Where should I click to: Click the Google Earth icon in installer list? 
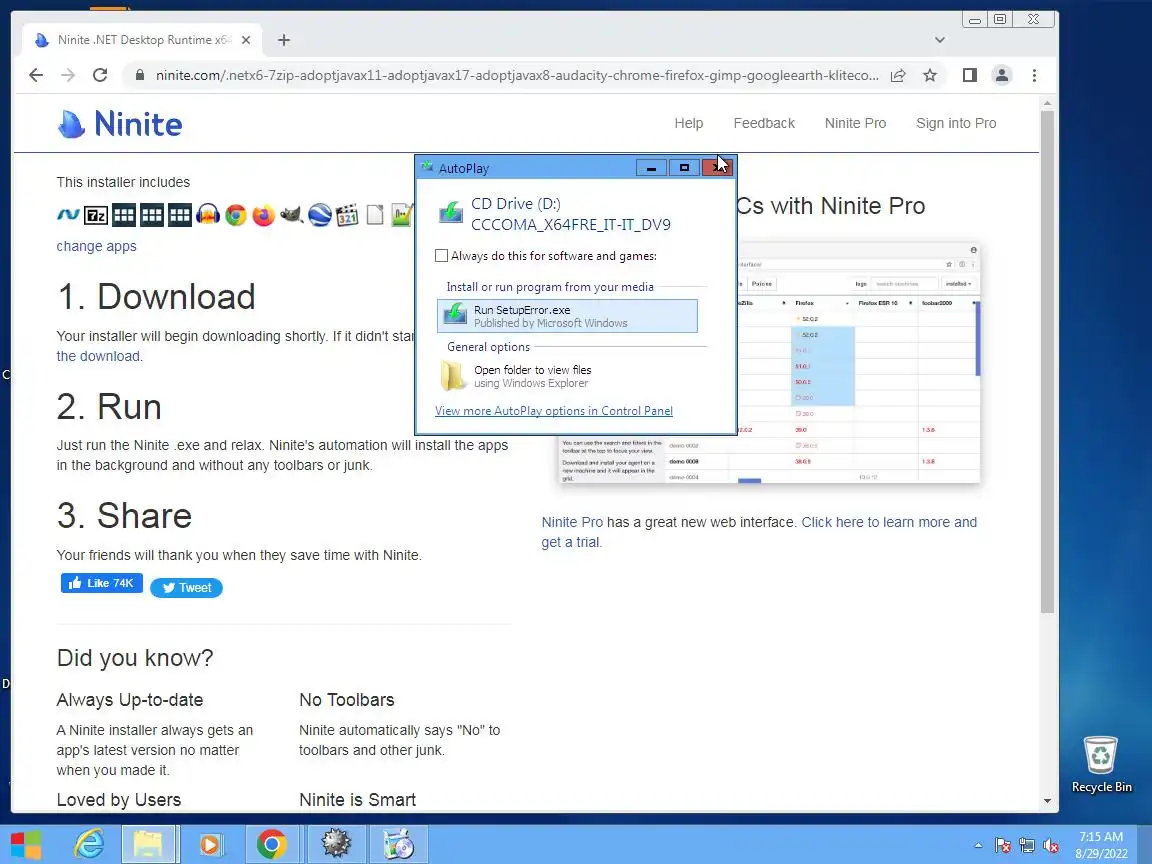click(x=320, y=215)
